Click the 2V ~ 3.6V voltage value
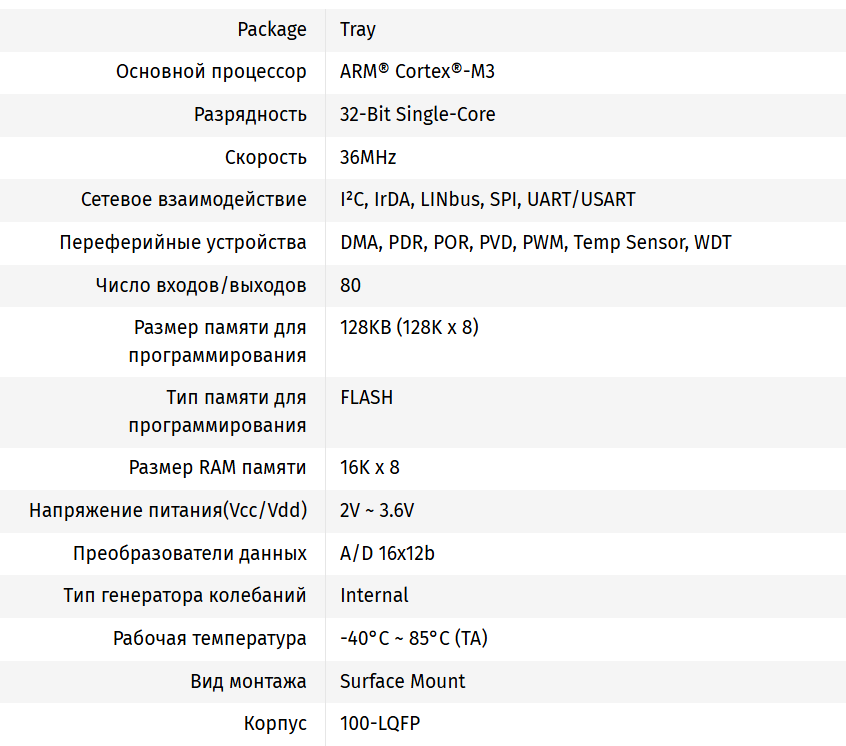 377,510
